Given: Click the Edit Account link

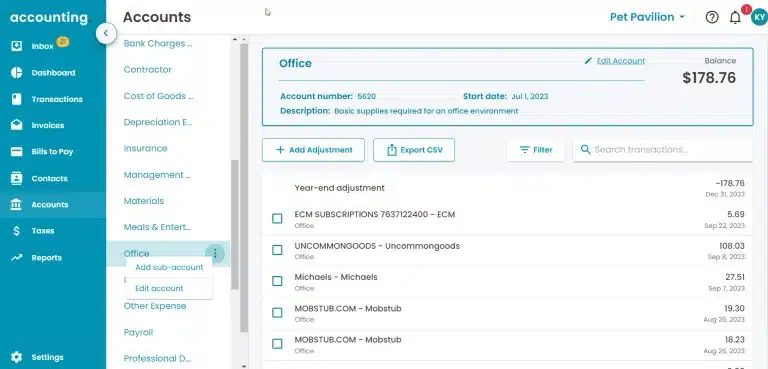Looking at the screenshot, I should pyautogui.click(x=621, y=61).
